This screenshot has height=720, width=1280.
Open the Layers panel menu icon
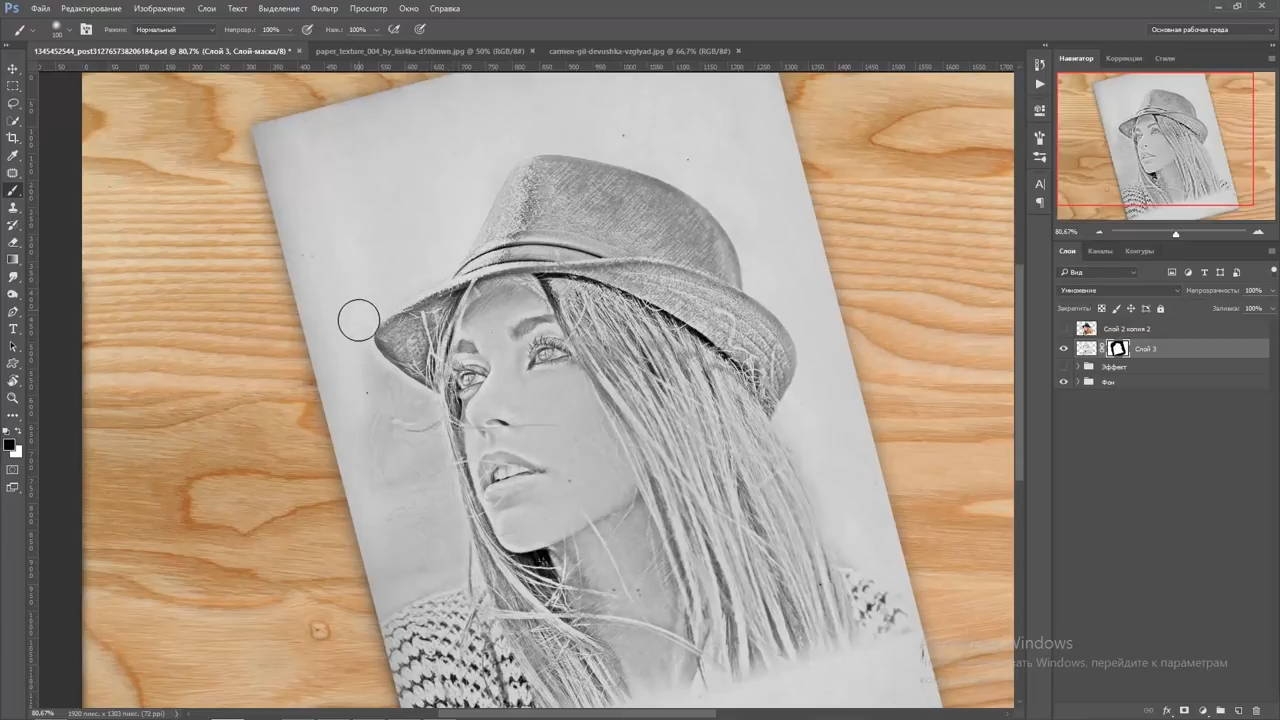click(x=1272, y=251)
